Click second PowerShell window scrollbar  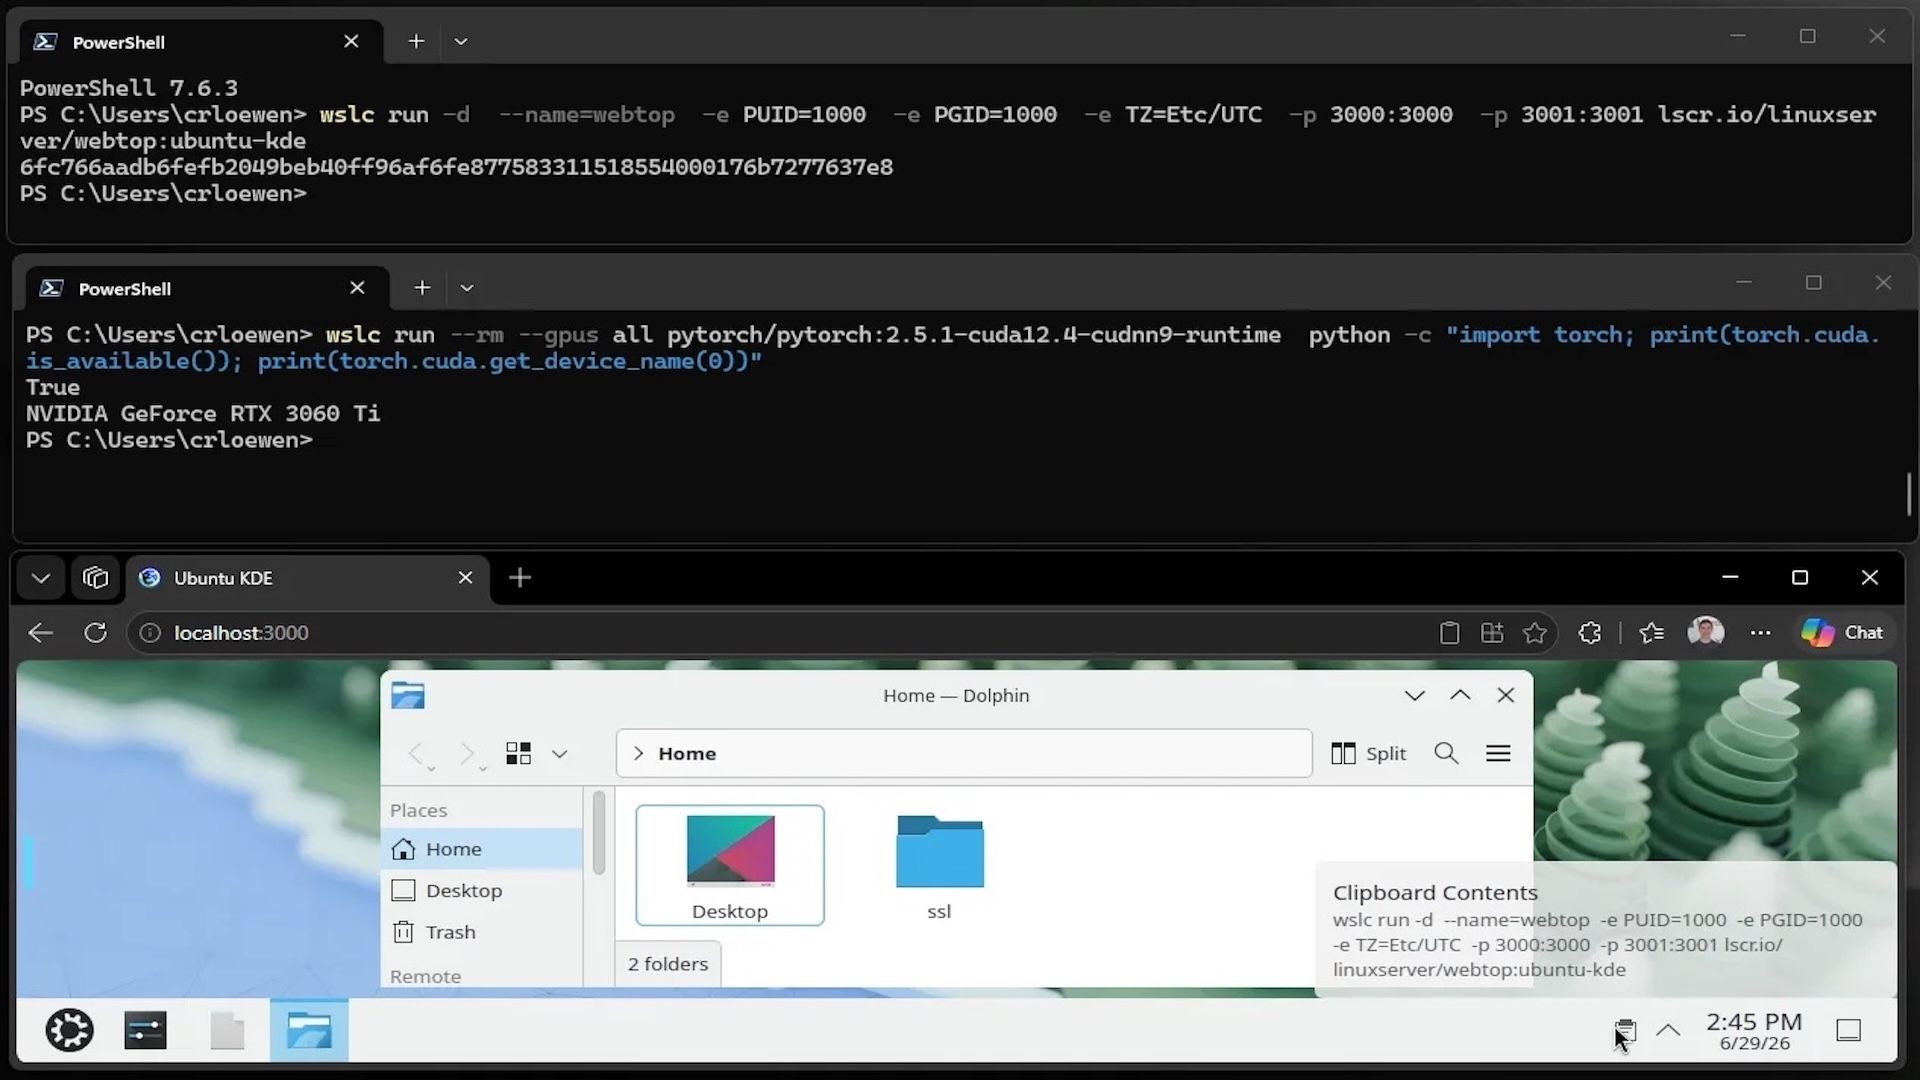[1909, 494]
